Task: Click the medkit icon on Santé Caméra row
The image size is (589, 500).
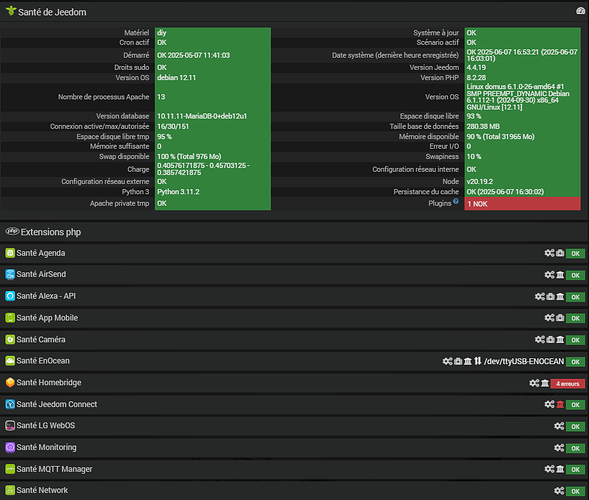Action: click(x=550, y=340)
